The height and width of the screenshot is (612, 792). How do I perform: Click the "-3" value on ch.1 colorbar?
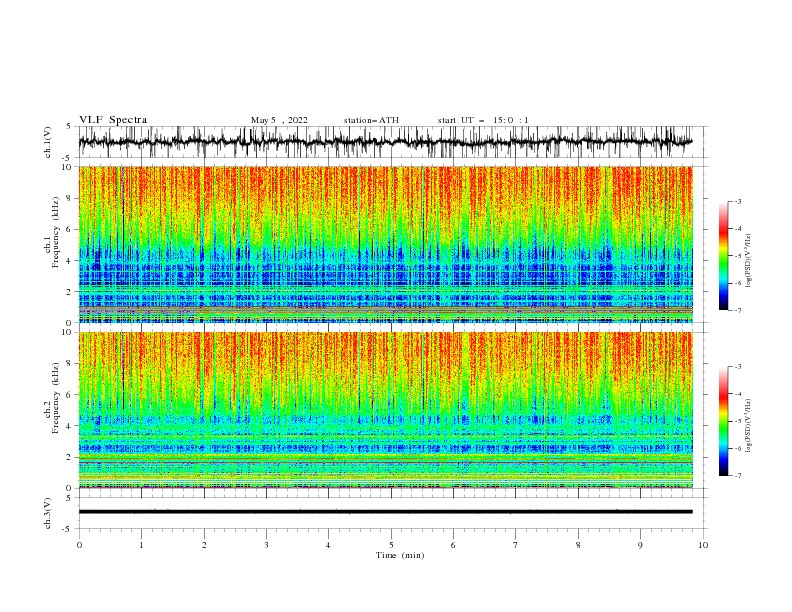point(738,201)
